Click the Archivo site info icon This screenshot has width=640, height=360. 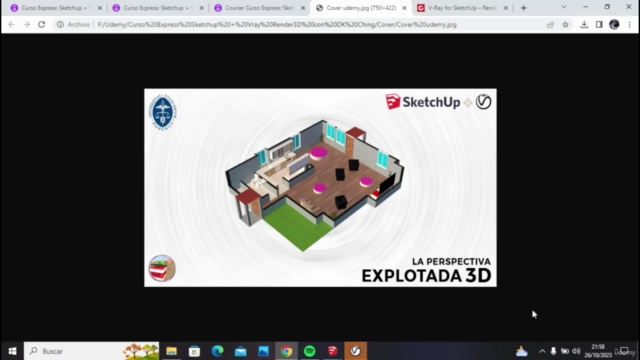tap(60, 24)
